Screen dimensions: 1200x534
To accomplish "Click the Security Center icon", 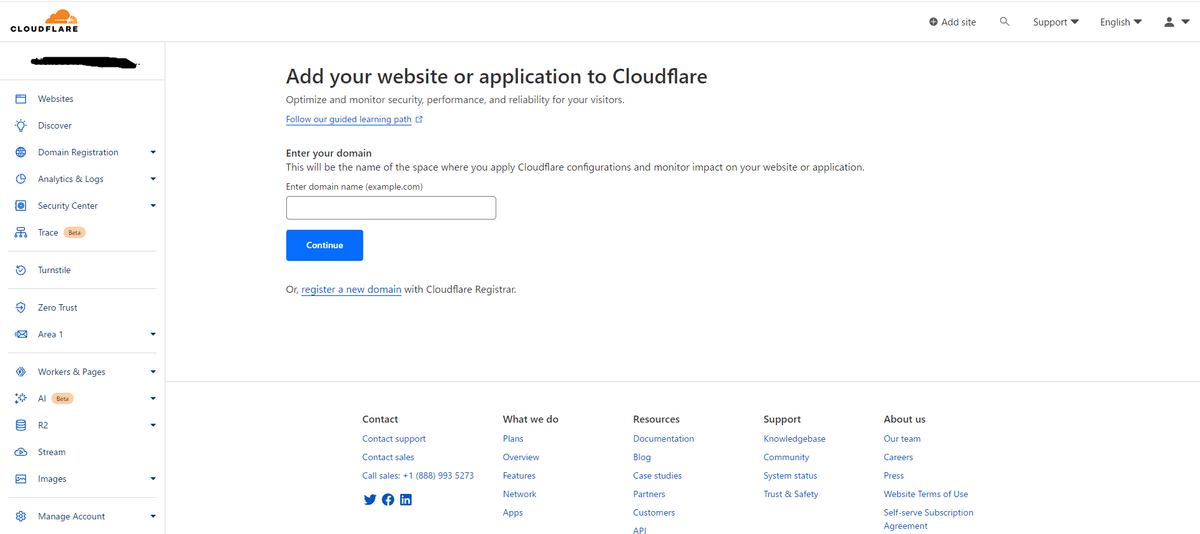I will click(x=20, y=206).
